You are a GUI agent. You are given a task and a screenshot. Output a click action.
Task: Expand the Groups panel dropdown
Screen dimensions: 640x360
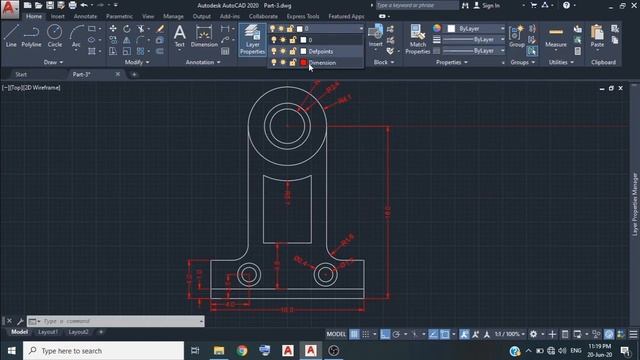[522, 62]
